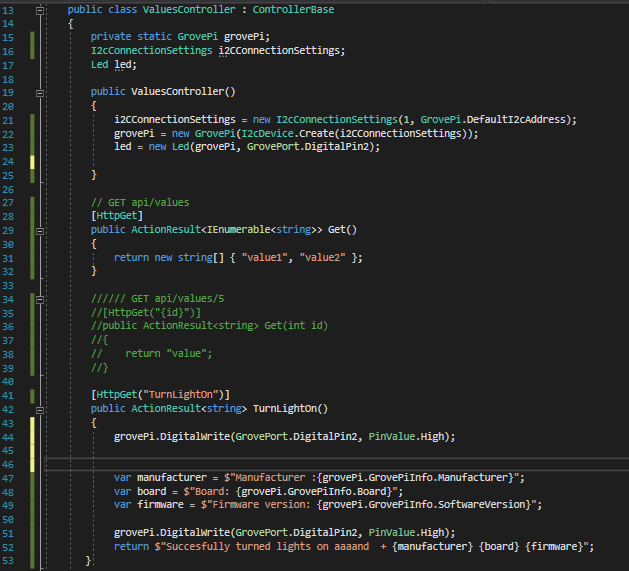Place cursor on the empty highlighted line 46
This screenshot has width=629, height=571.
[x=337, y=464]
